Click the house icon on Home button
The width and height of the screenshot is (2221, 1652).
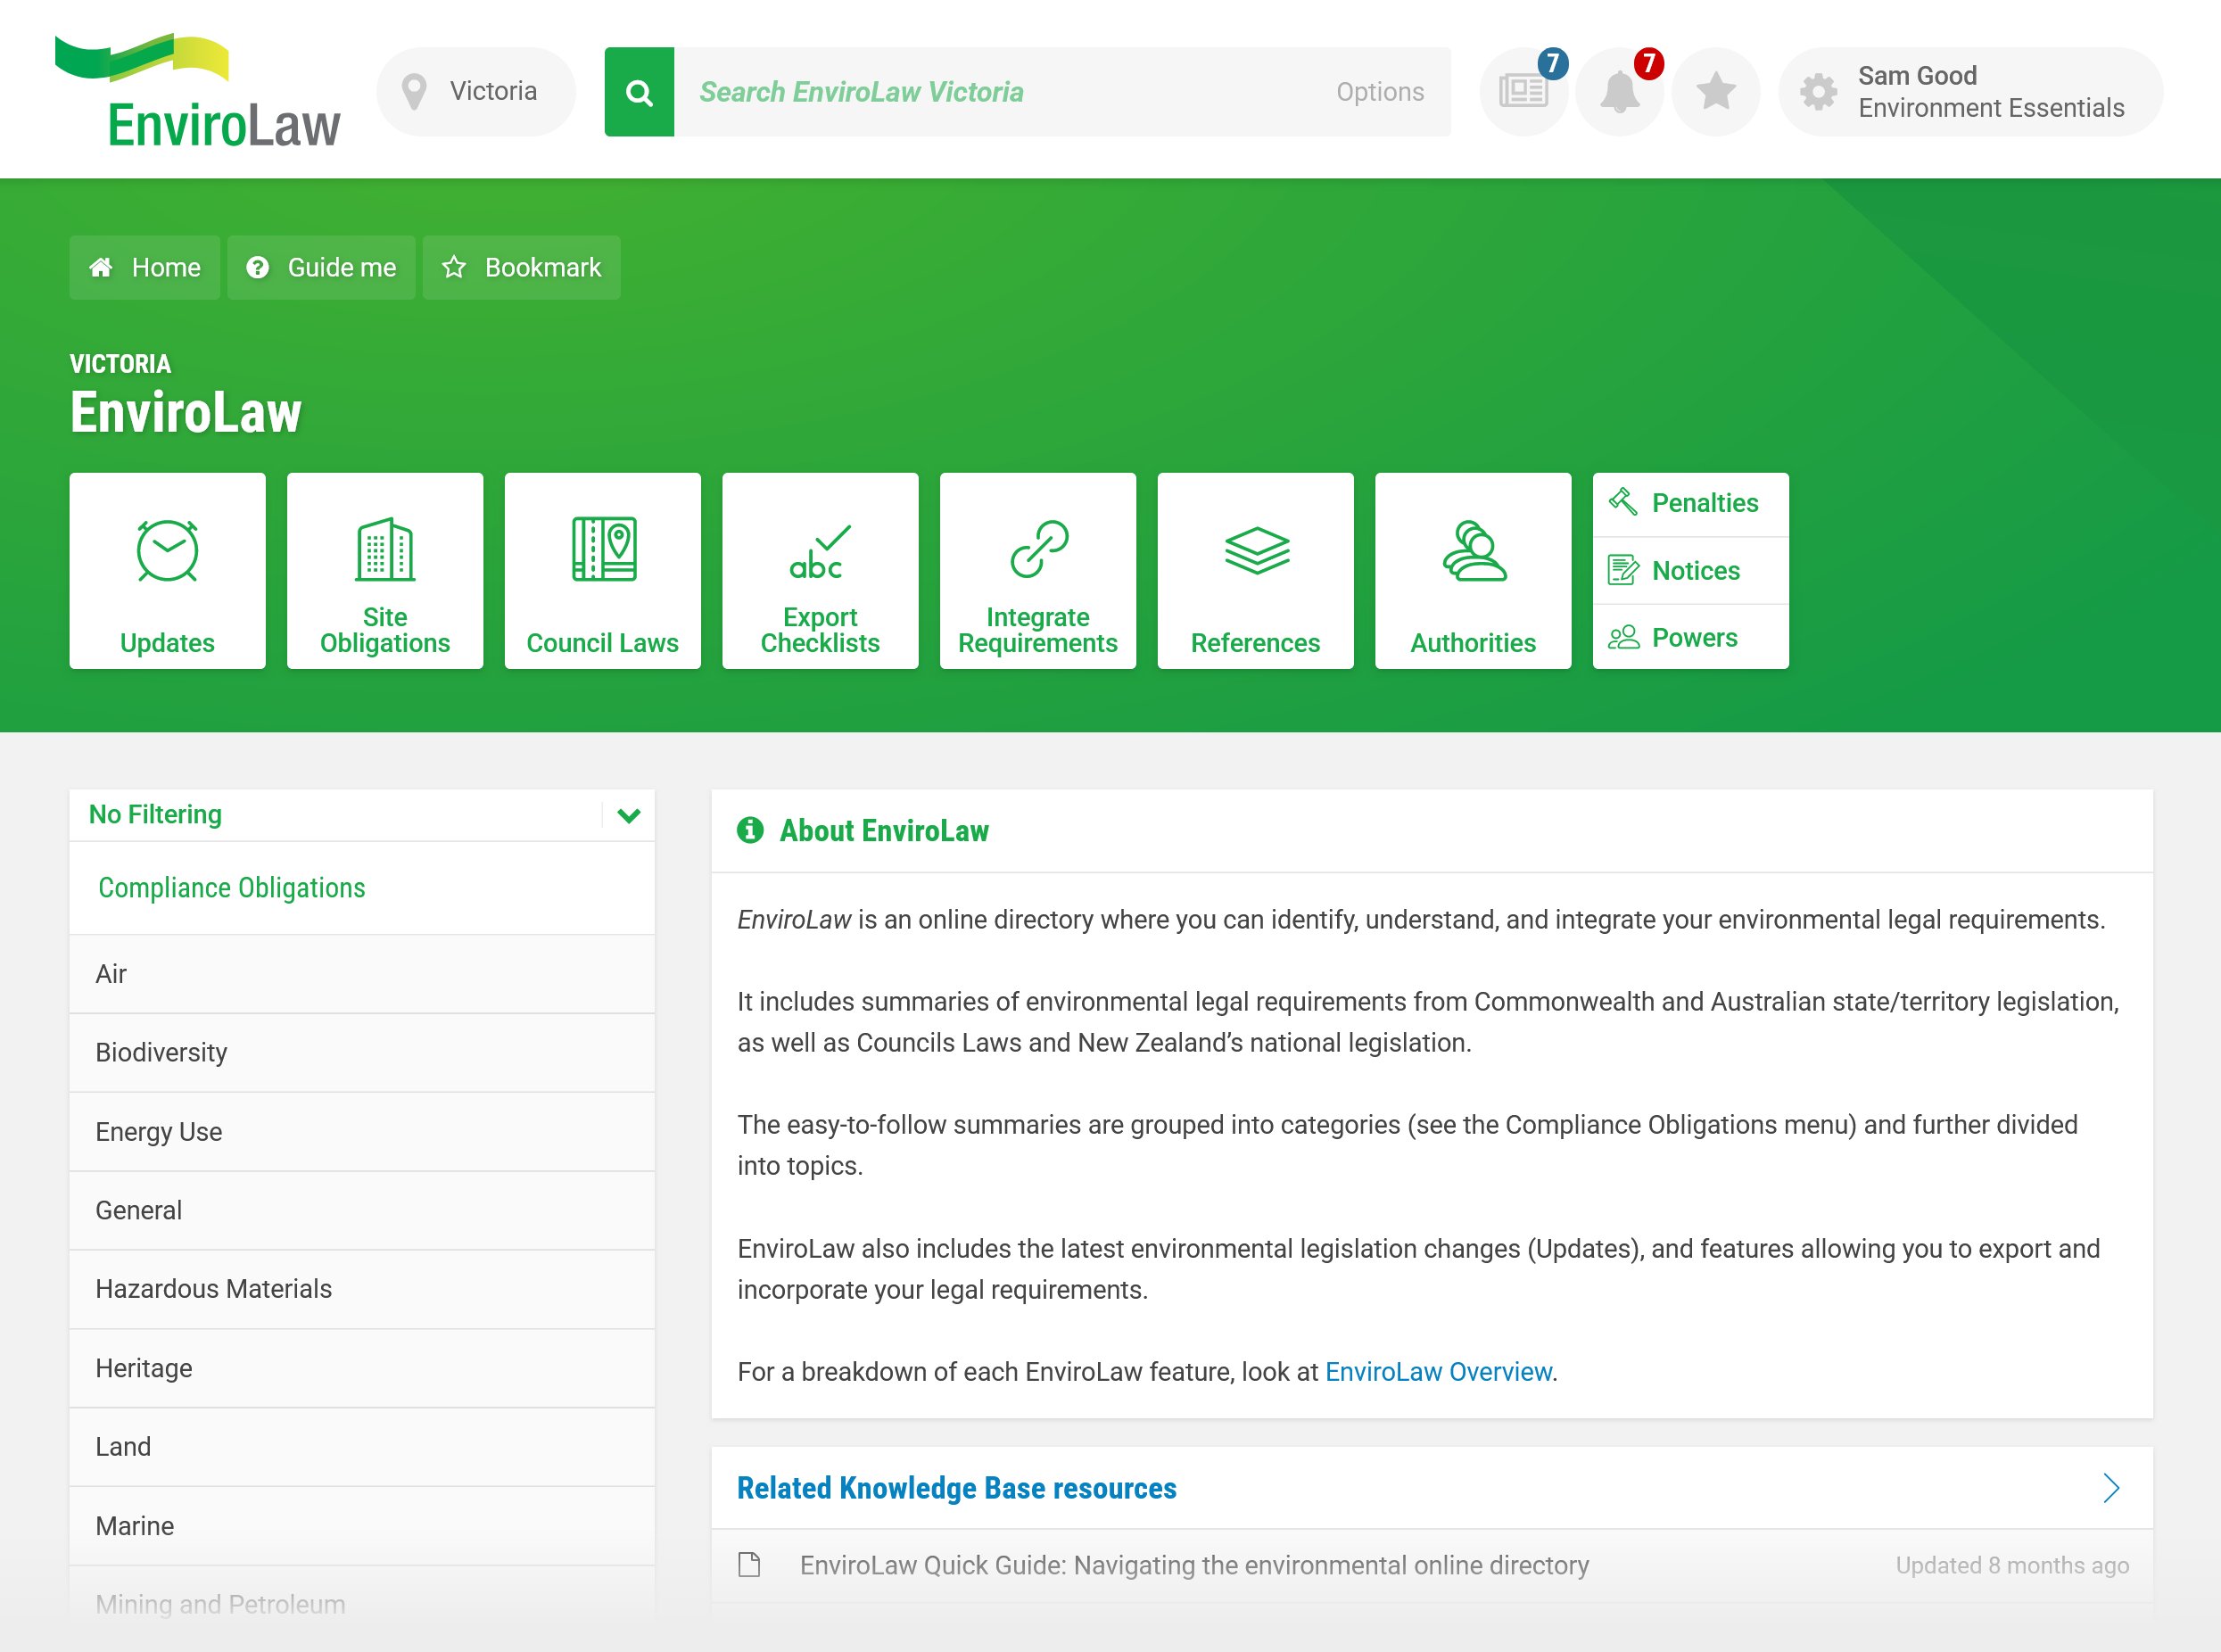(x=101, y=267)
